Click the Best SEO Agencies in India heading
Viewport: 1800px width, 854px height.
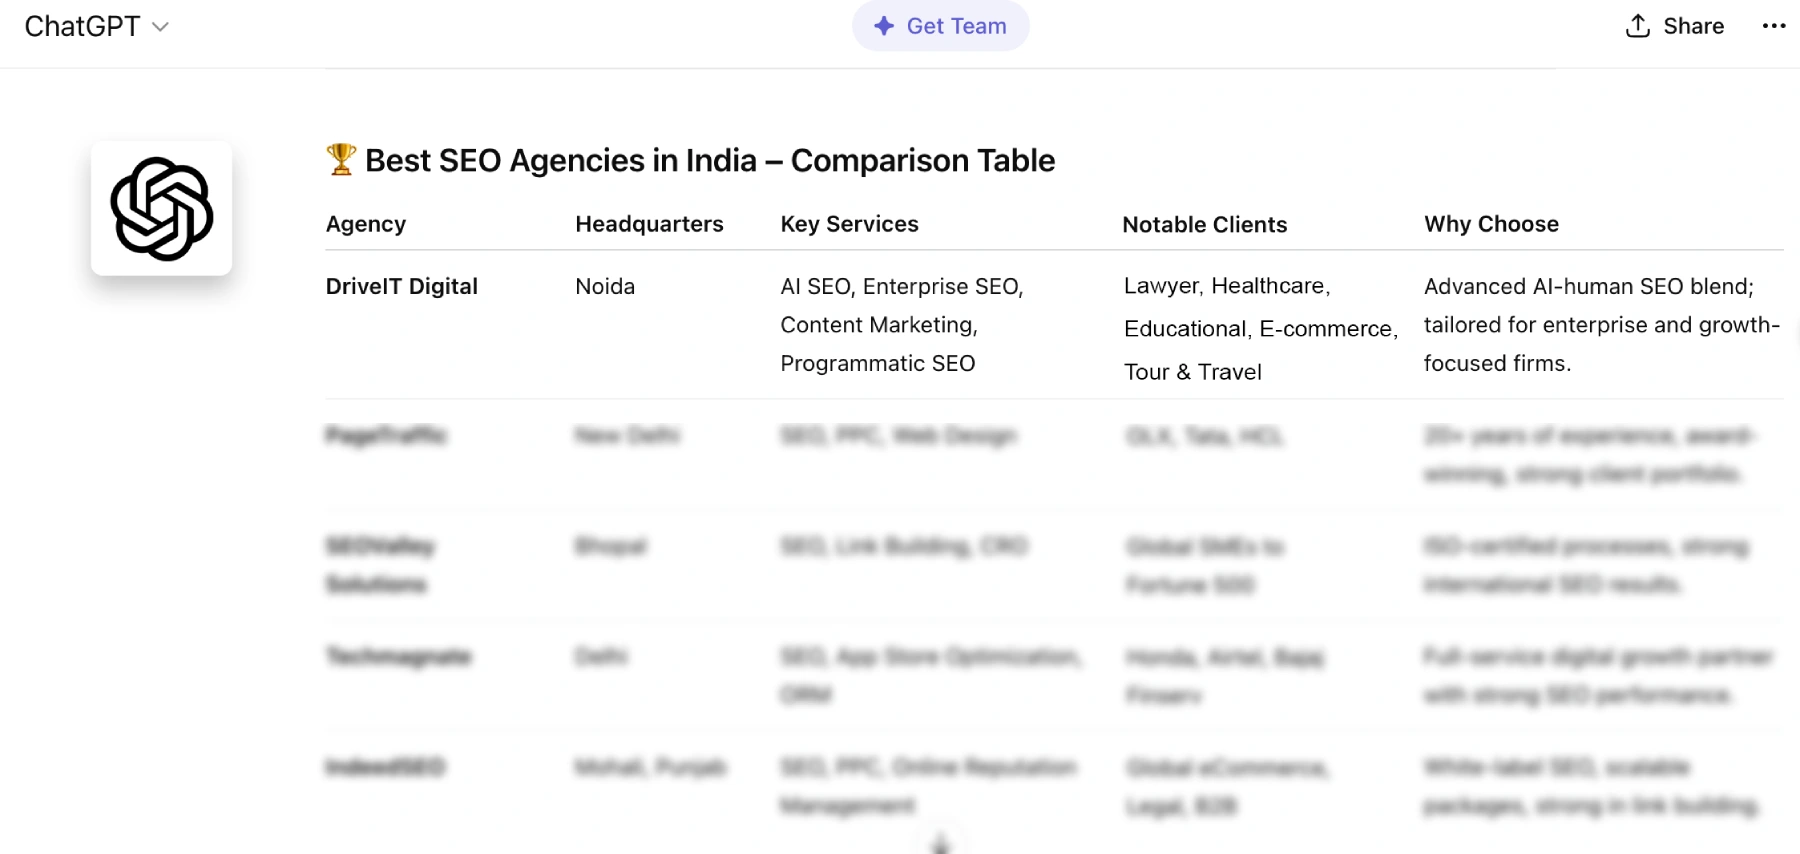point(710,160)
